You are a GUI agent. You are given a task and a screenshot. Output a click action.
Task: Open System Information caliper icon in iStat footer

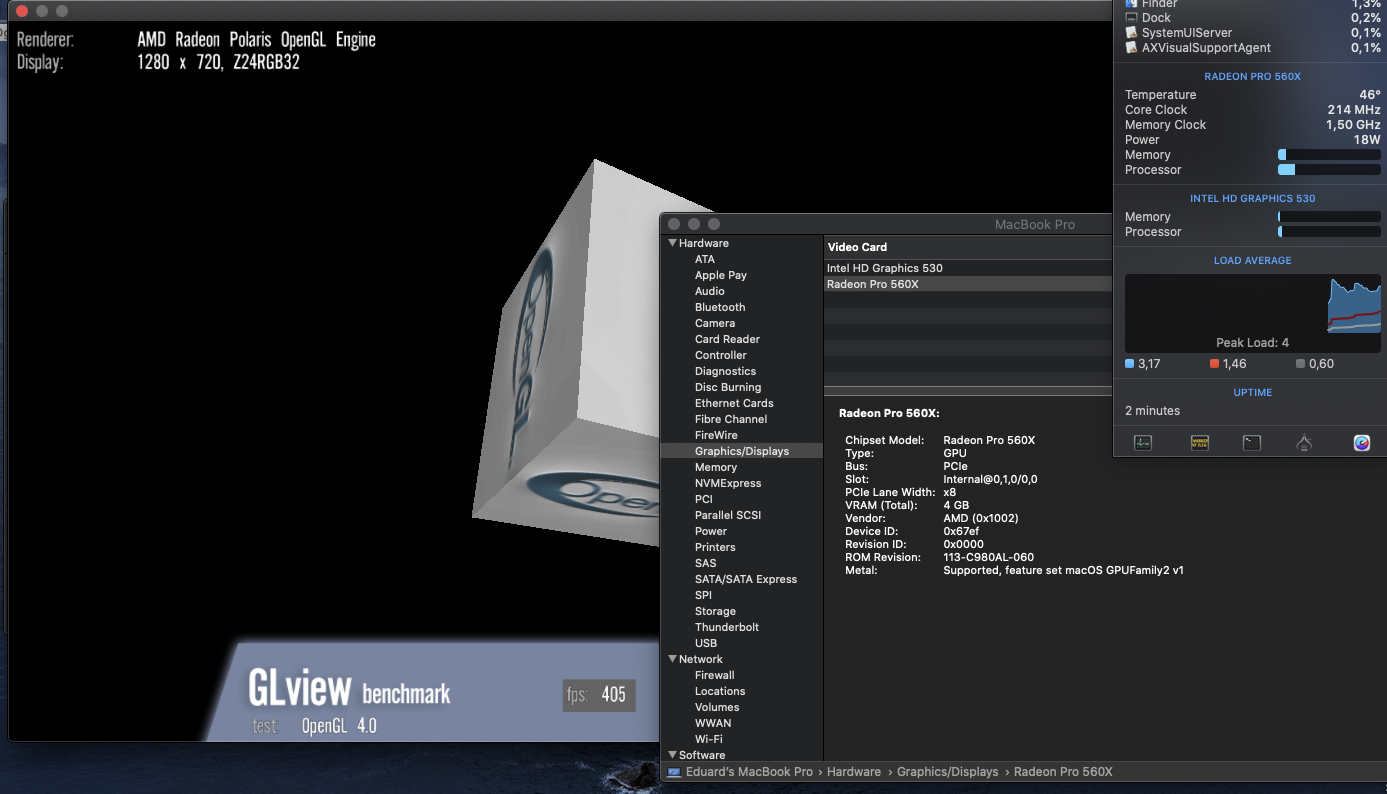tap(1304, 443)
